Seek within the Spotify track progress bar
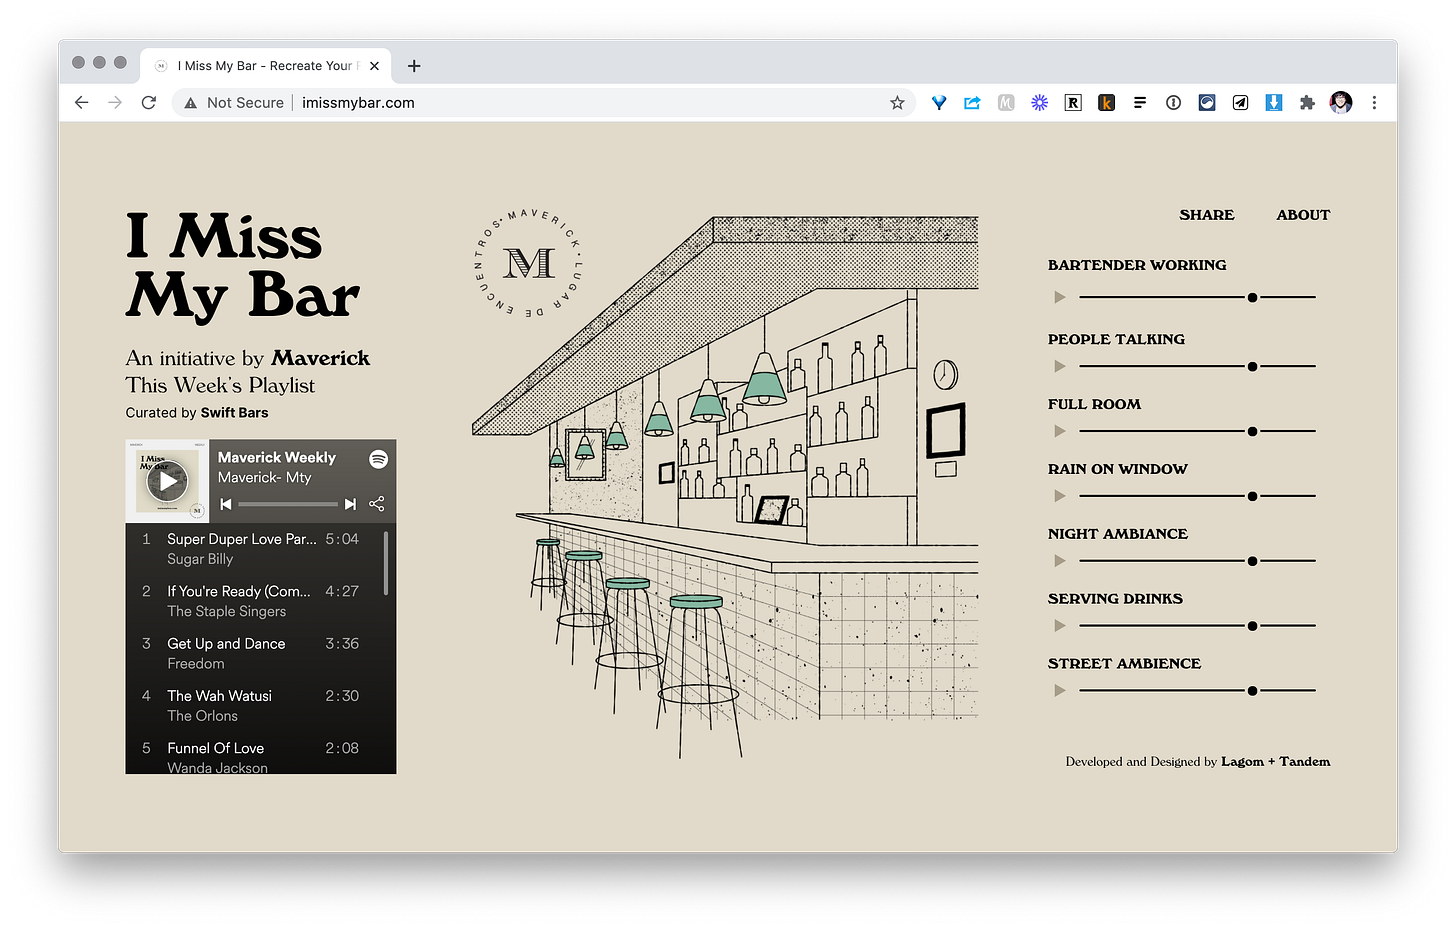Viewport: 1456px width, 930px height. click(288, 504)
